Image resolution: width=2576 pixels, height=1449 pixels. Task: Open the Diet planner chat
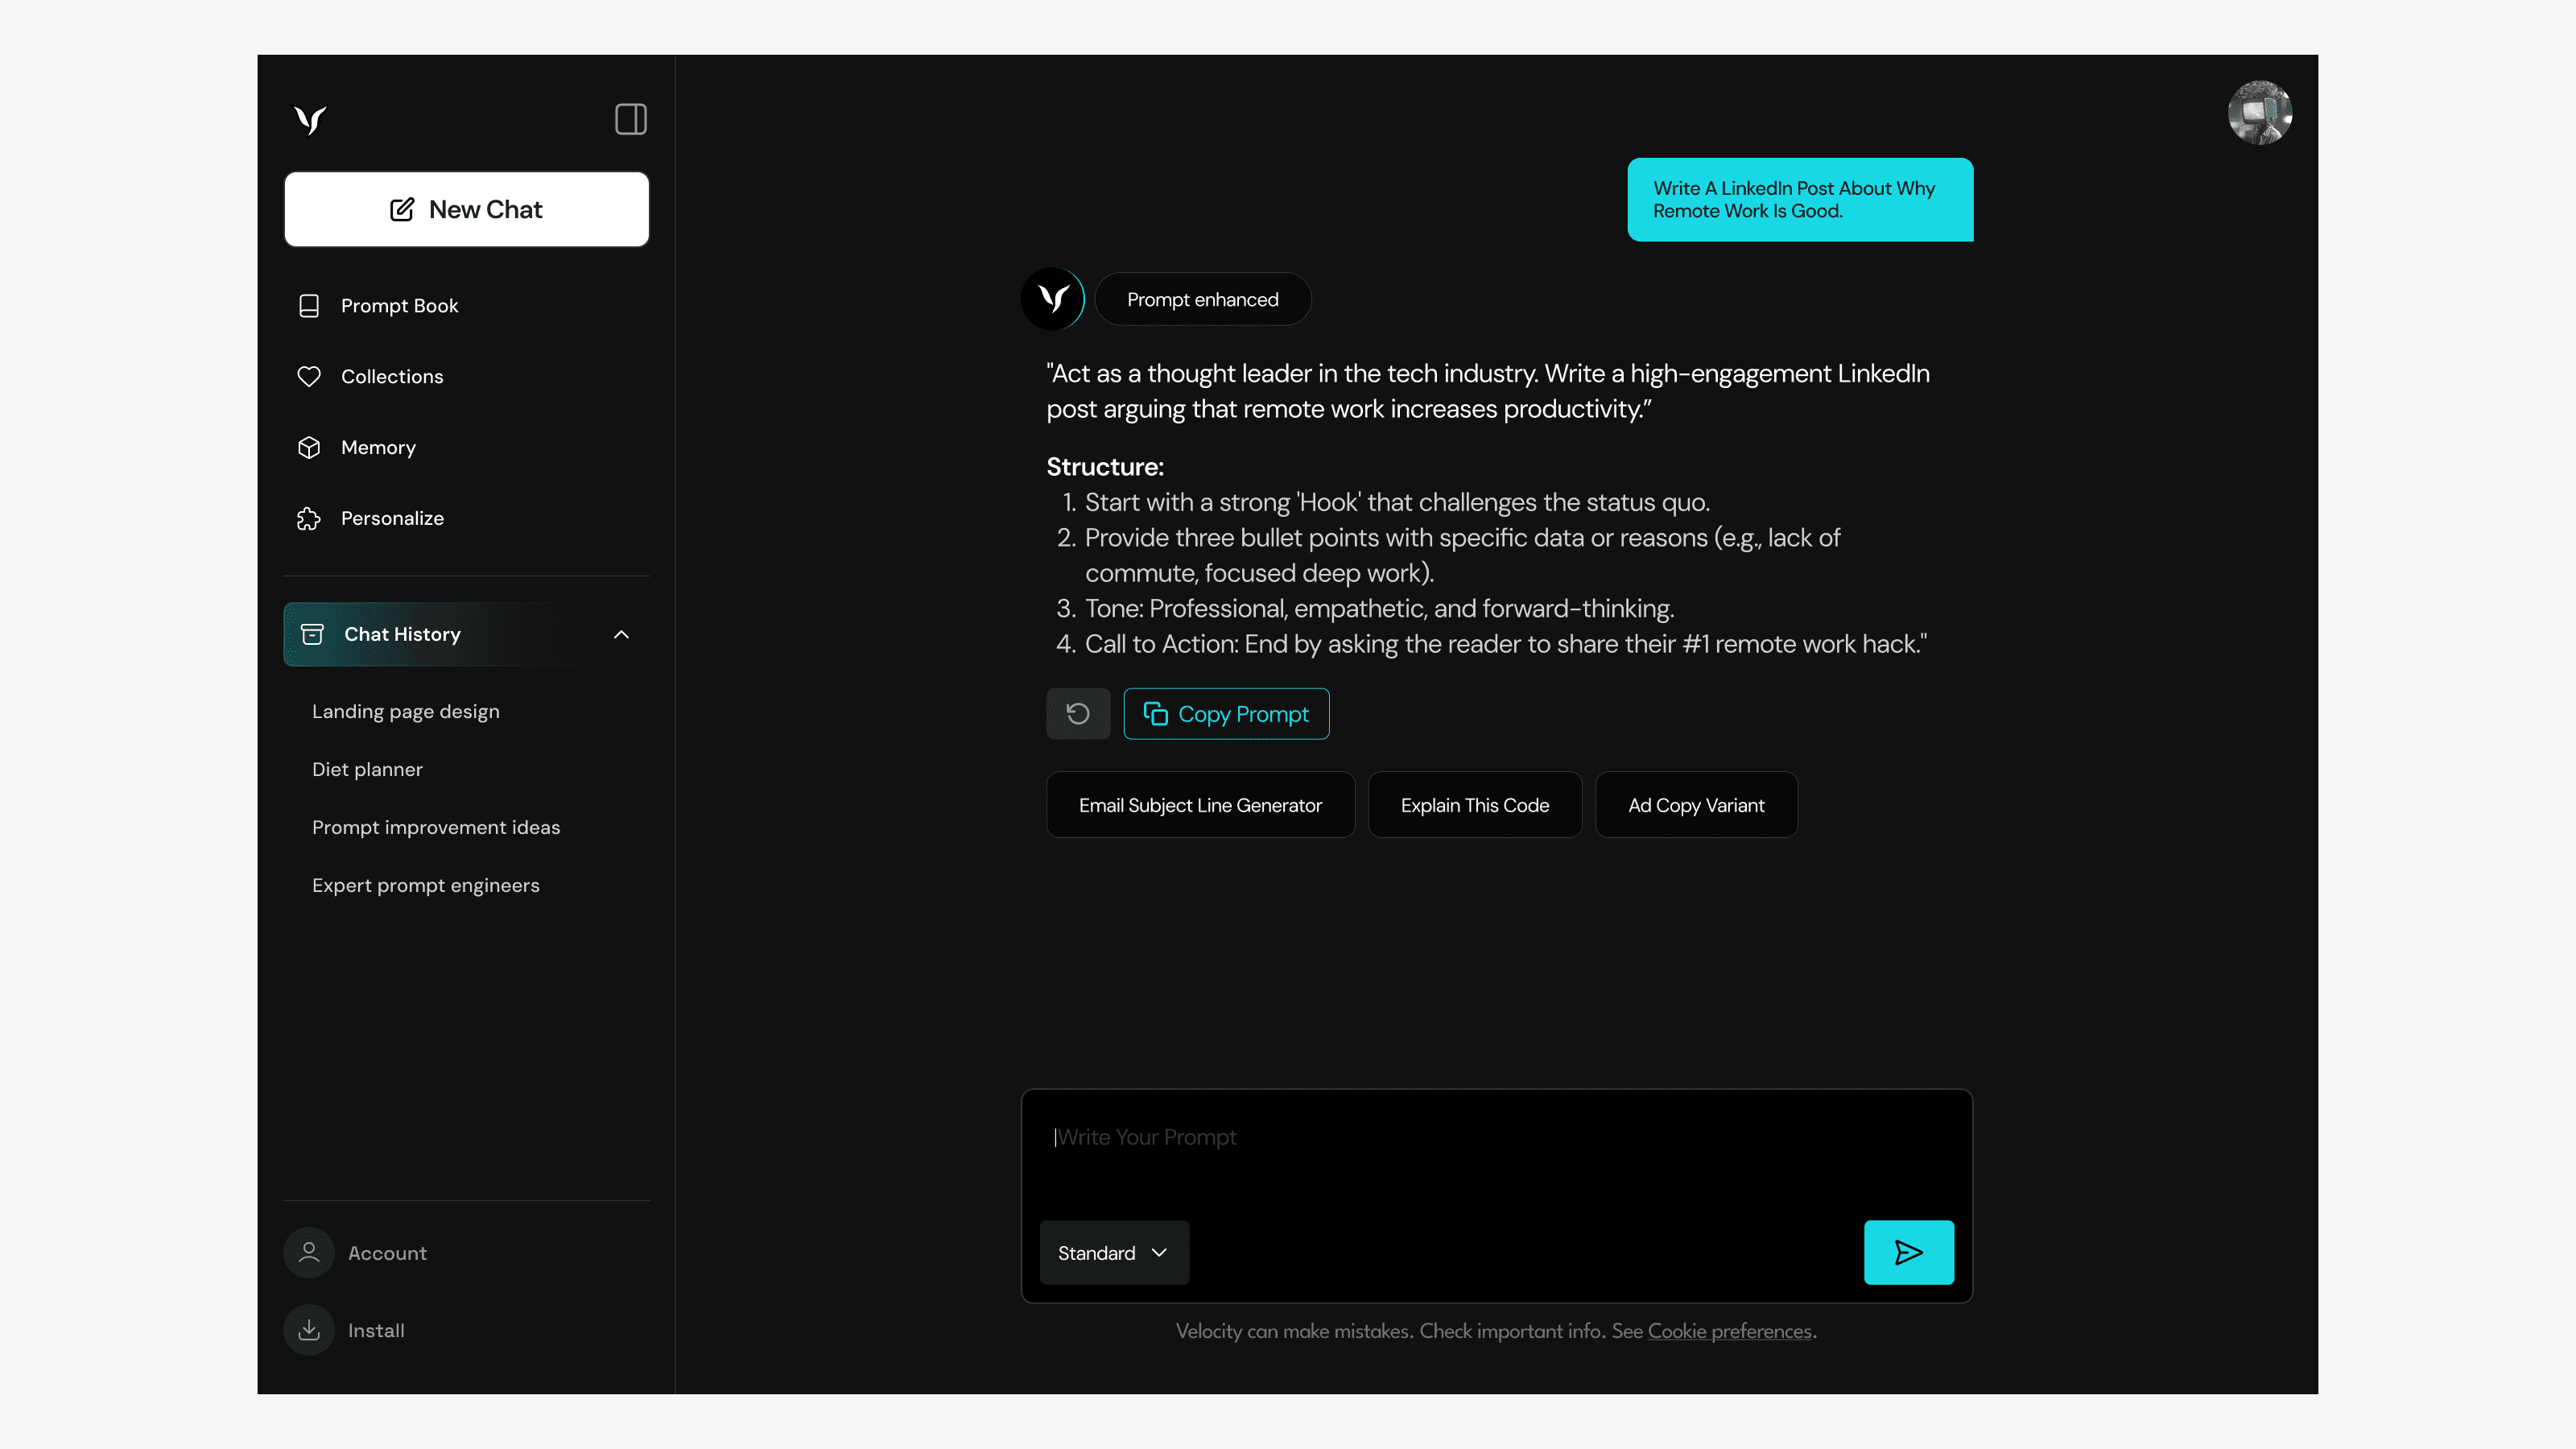click(367, 769)
